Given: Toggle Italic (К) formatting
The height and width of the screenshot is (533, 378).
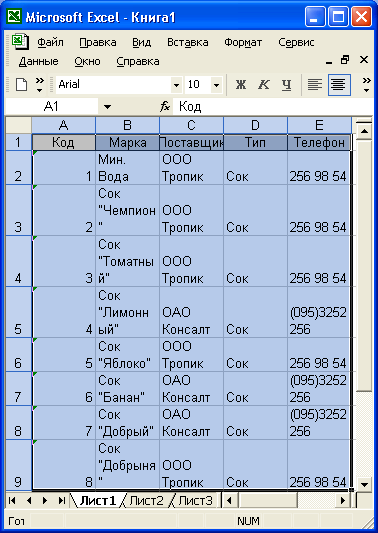Looking at the screenshot, I should click(263, 85).
